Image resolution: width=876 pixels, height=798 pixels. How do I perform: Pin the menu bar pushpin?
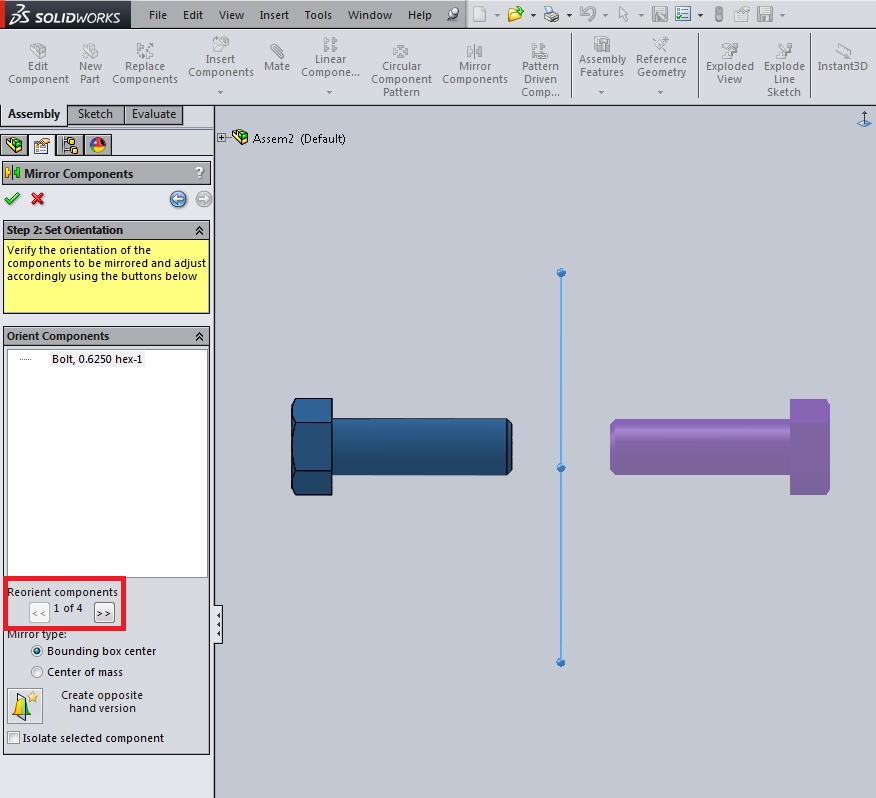453,14
